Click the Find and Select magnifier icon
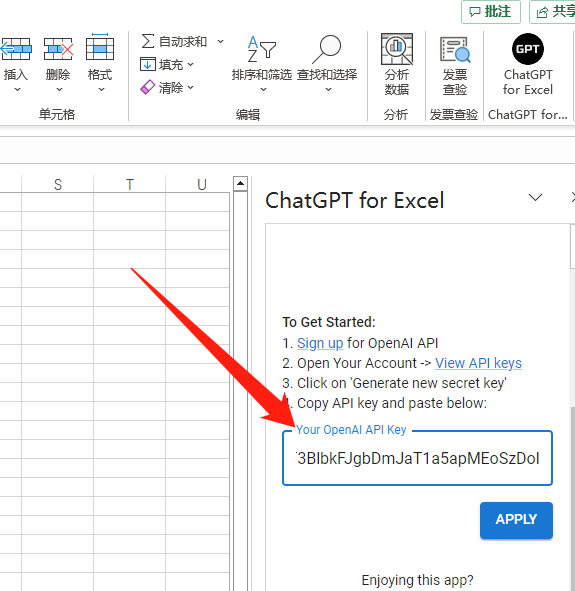This screenshot has width=575, height=591. pyautogui.click(x=327, y=49)
